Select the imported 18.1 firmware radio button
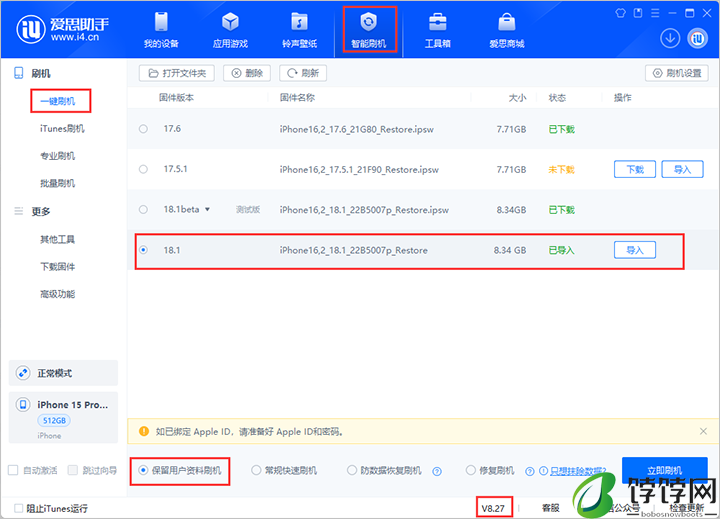Viewport: 720px width, 519px height. (x=143, y=250)
